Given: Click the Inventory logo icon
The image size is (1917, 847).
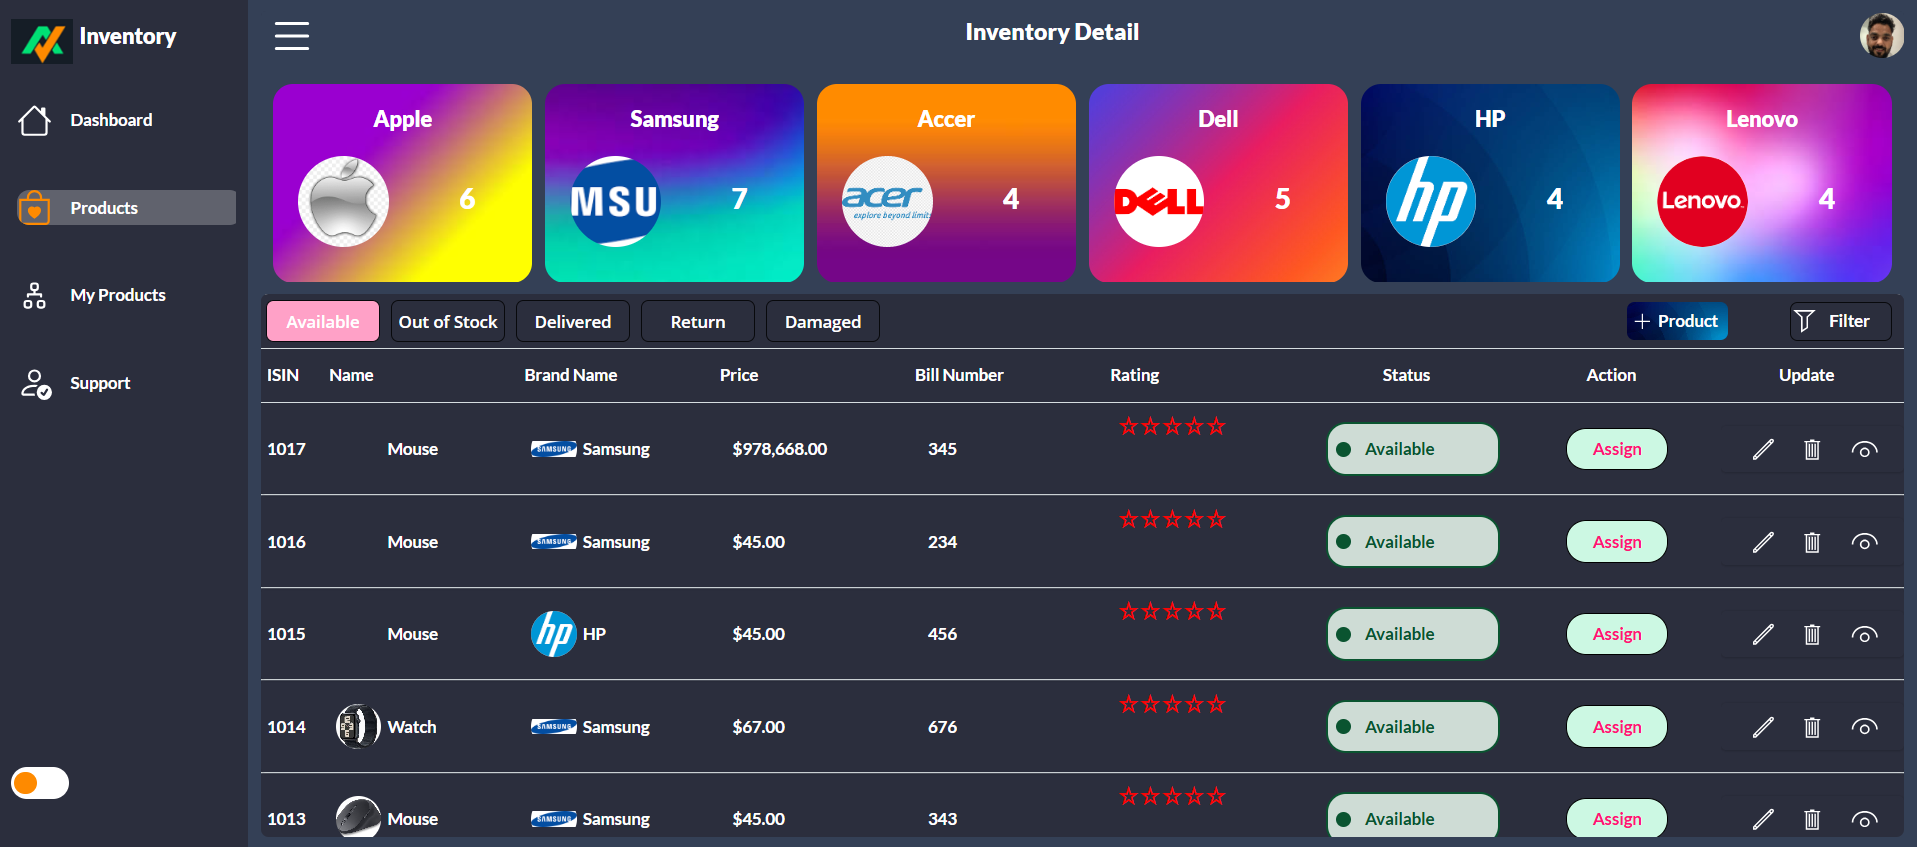Looking at the screenshot, I should tap(42, 41).
